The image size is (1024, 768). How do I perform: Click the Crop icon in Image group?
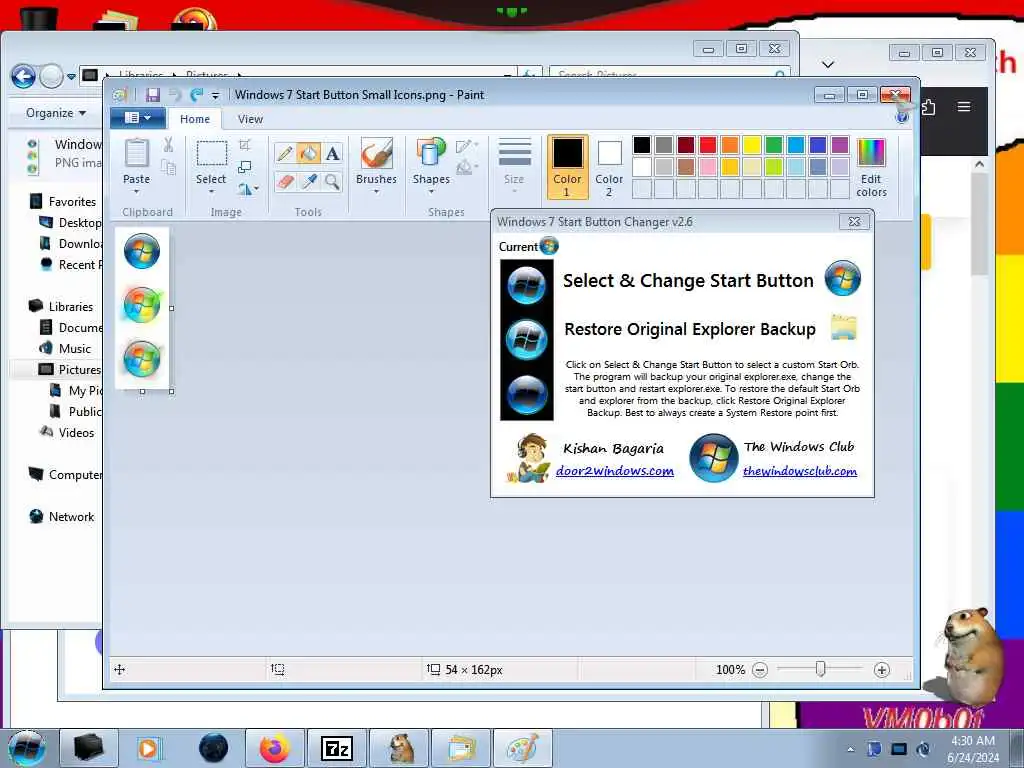pyautogui.click(x=245, y=145)
